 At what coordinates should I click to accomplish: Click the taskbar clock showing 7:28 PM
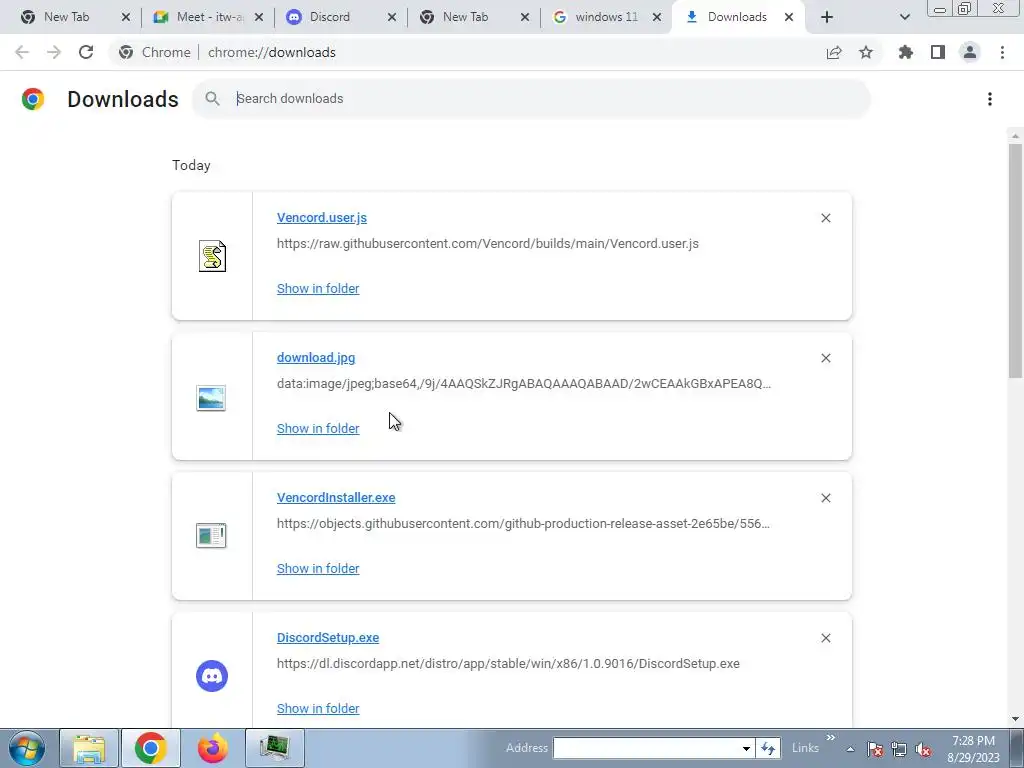coord(973,749)
